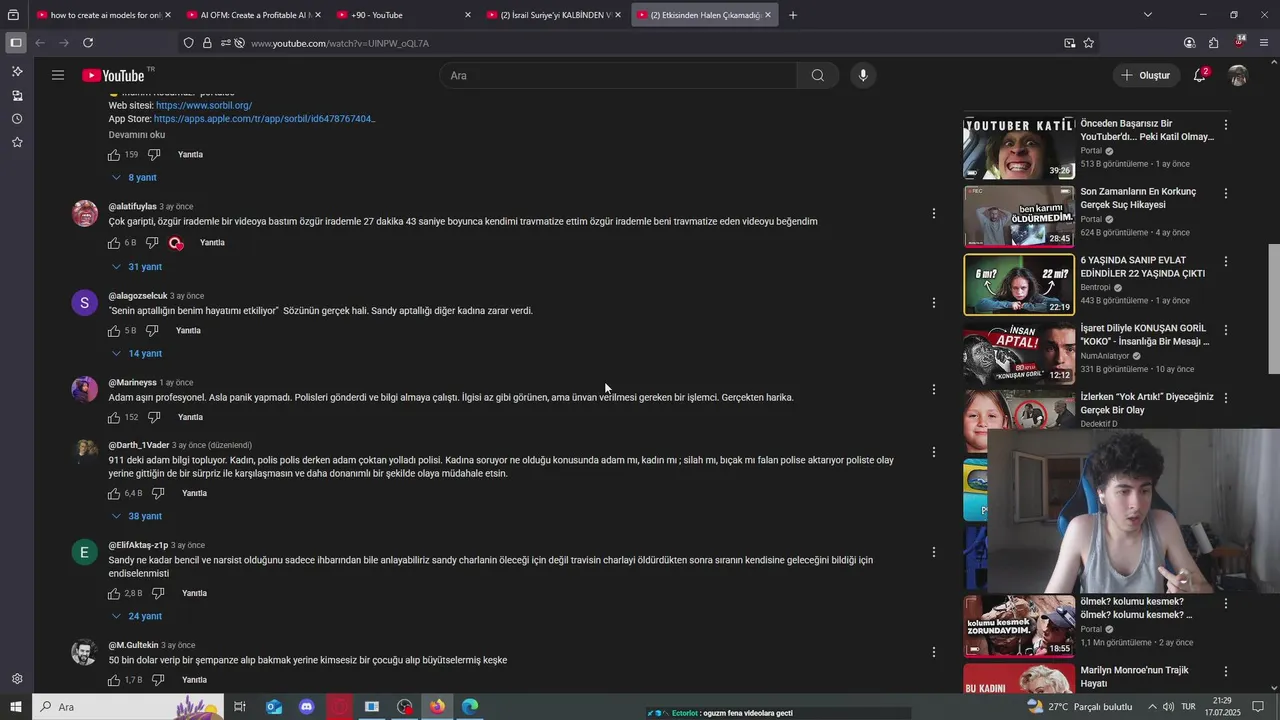Open options menu for @Marineyss comment

[x=933, y=389]
